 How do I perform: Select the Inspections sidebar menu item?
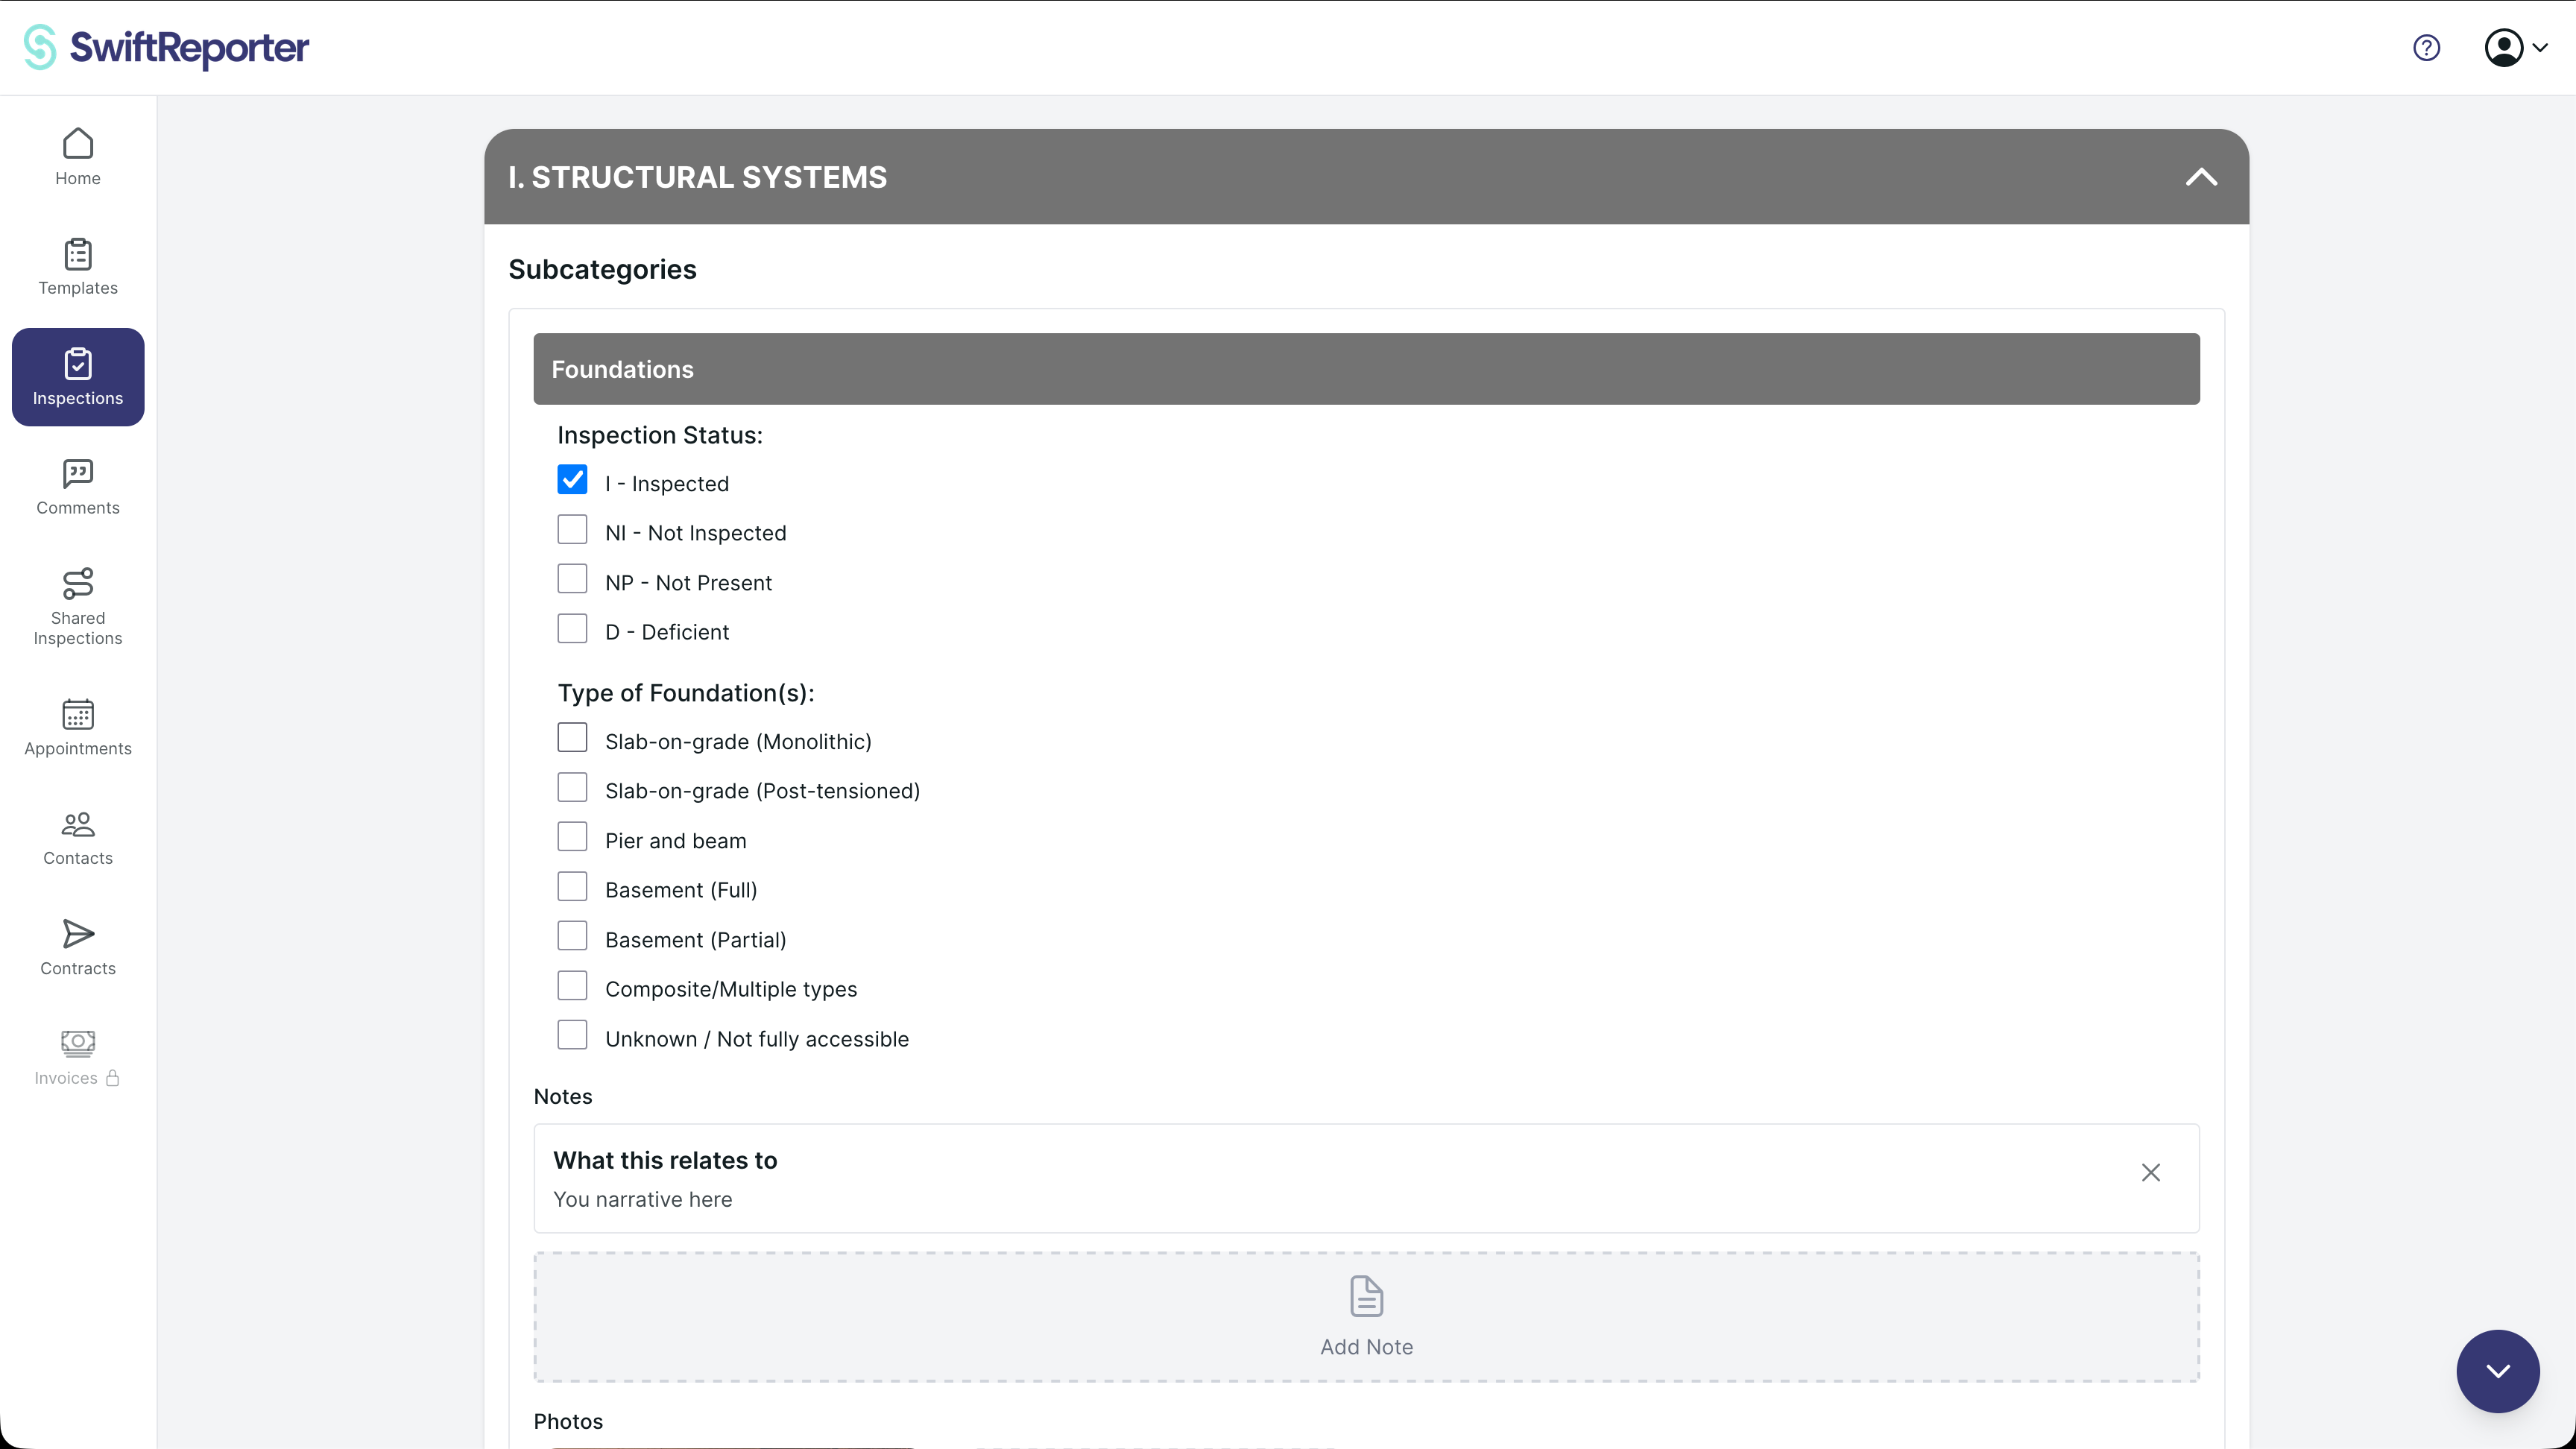click(x=78, y=377)
